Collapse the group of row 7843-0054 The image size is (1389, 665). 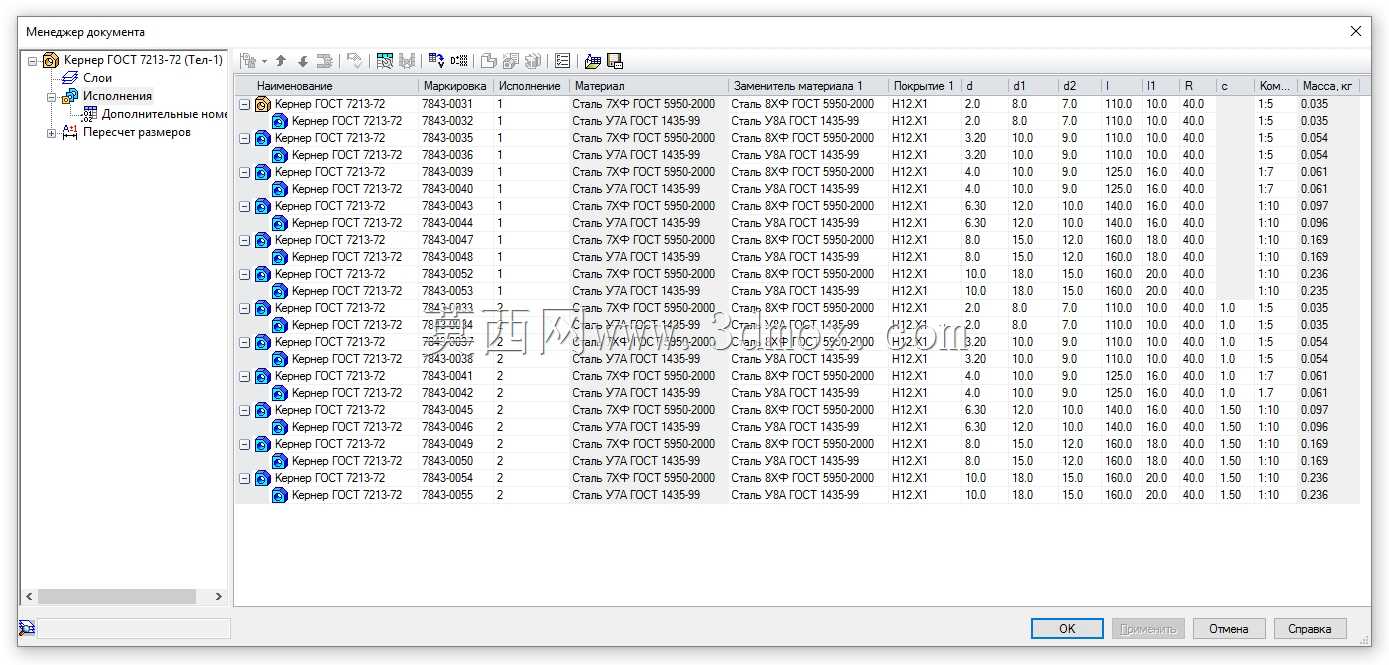coord(245,478)
